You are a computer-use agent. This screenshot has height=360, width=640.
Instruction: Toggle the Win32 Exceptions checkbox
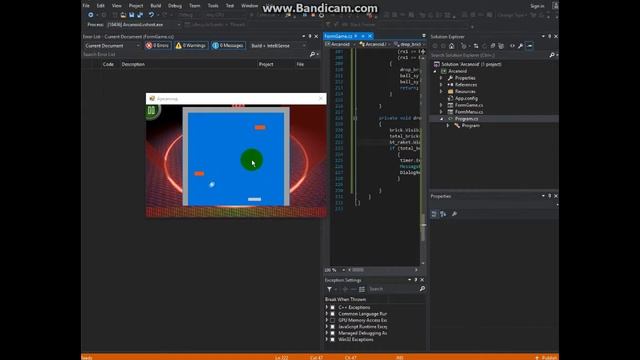point(333,340)
